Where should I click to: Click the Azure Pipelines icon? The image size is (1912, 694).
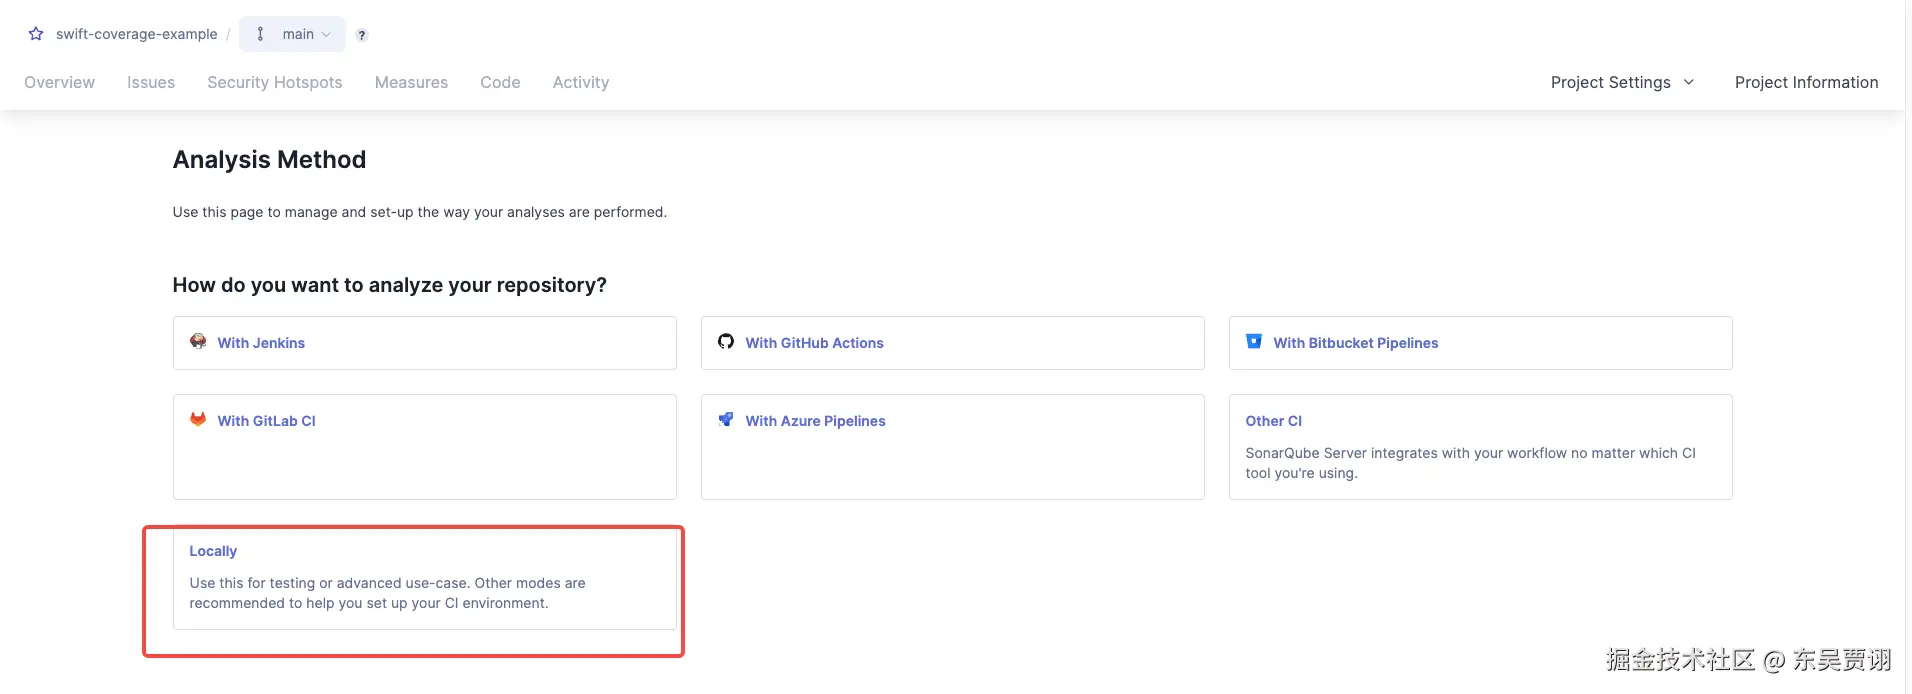[726, 420]
